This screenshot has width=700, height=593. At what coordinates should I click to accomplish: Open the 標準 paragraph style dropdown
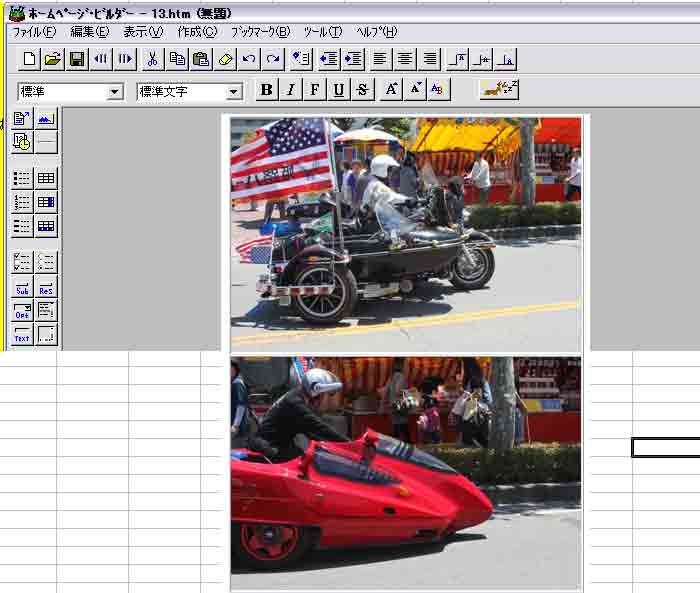click(115, 92)
